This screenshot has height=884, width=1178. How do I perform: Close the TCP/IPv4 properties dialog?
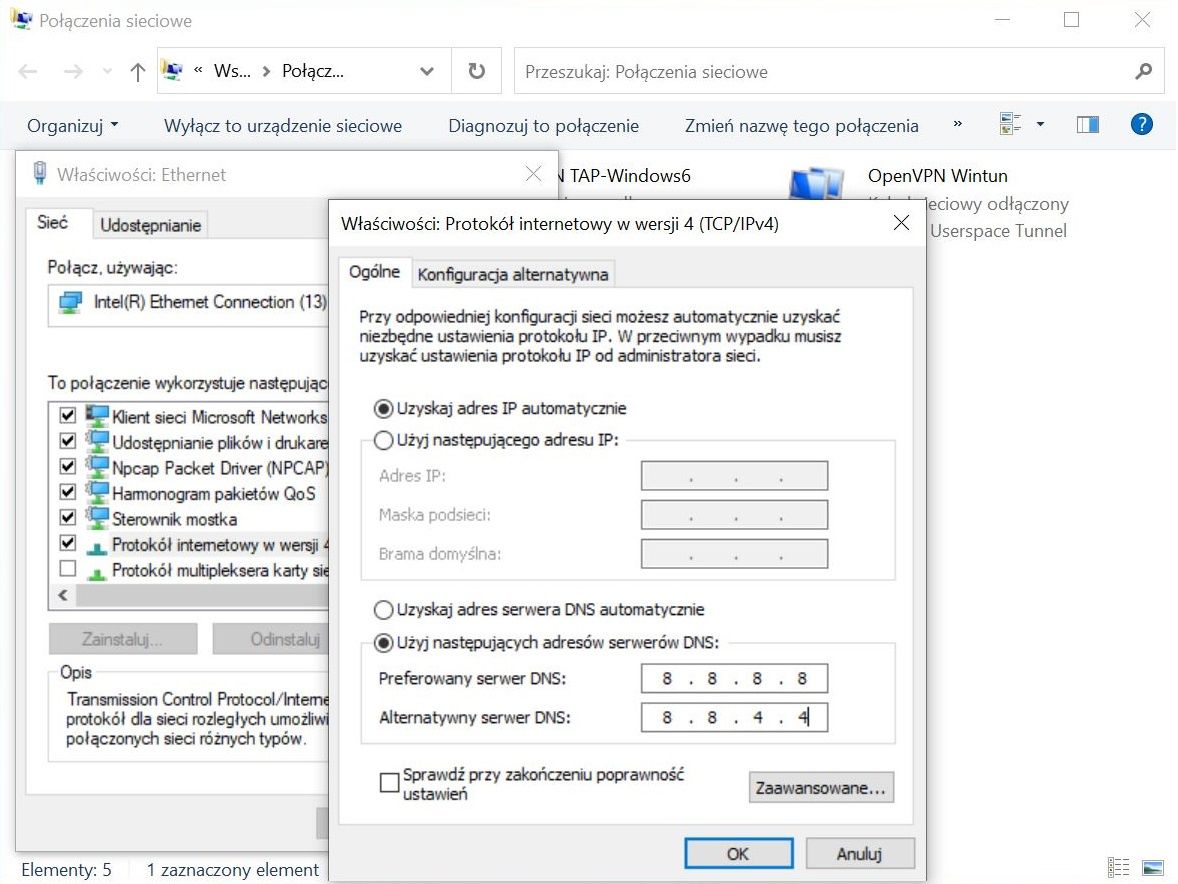pyautogui.click(x=902, y=223)
